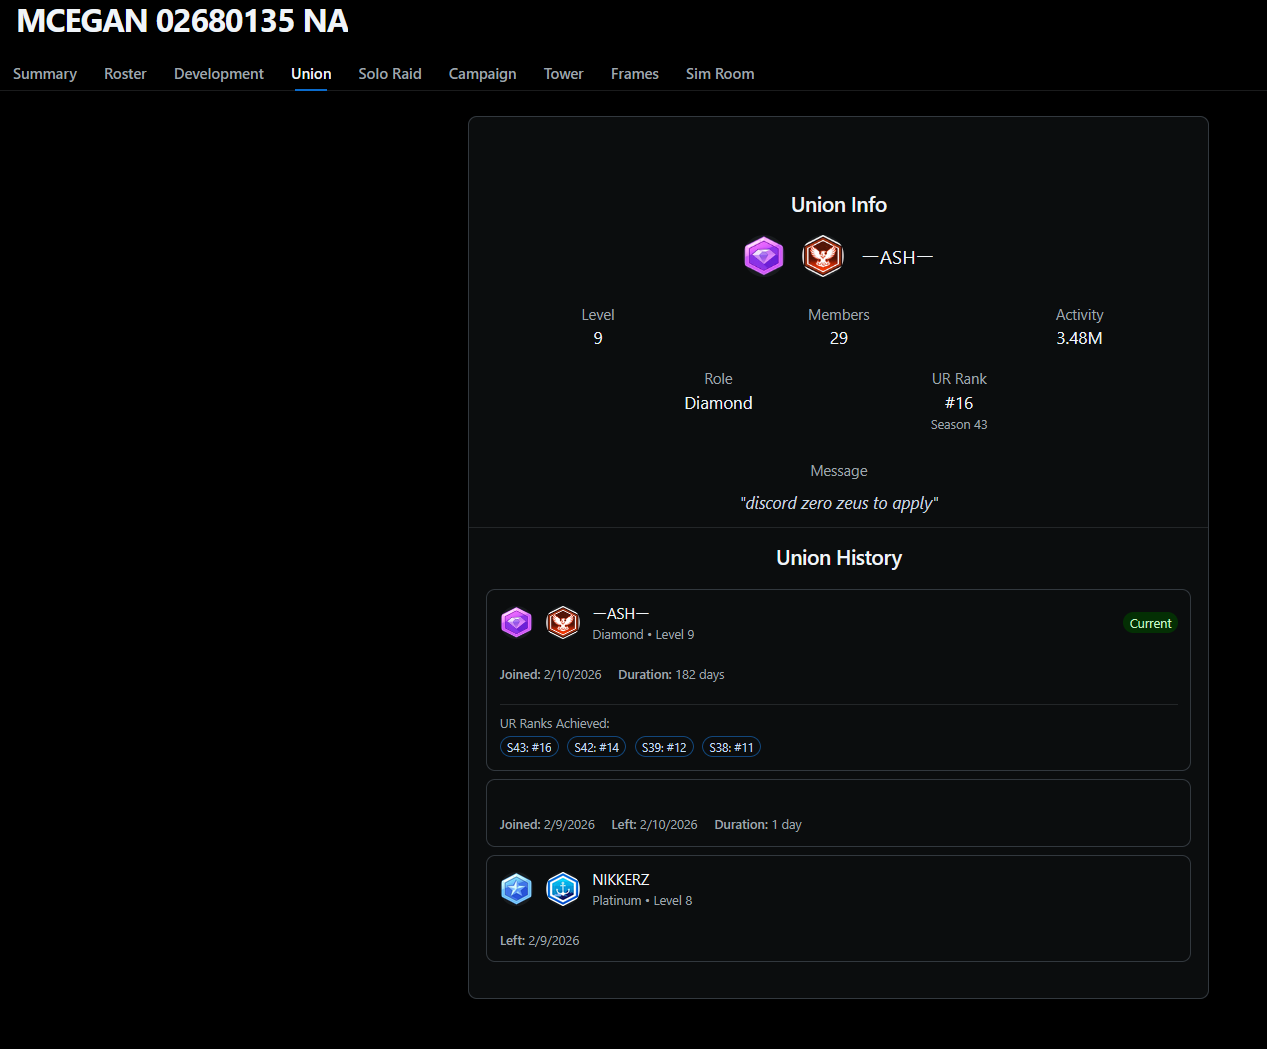Click the Duration: 182 days text
This screenshot has width=1267, height=1049.
tap(671, 675)
